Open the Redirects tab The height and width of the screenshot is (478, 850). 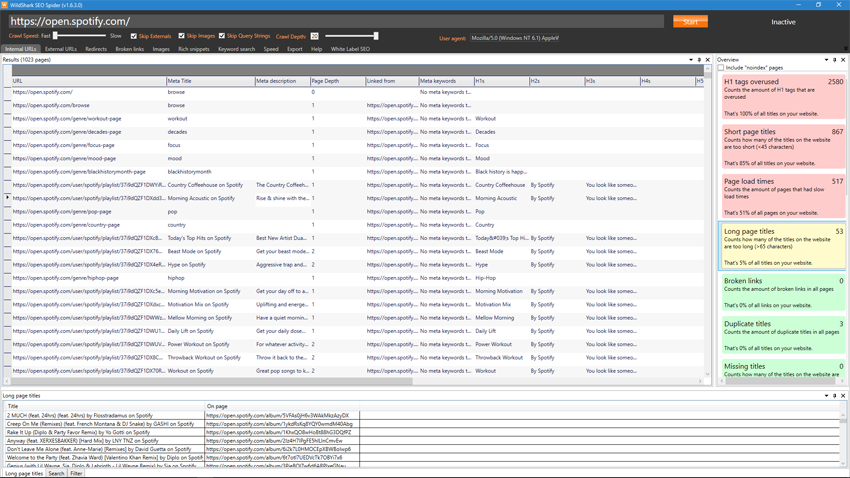pyautogui.click(x=96, y=49)
